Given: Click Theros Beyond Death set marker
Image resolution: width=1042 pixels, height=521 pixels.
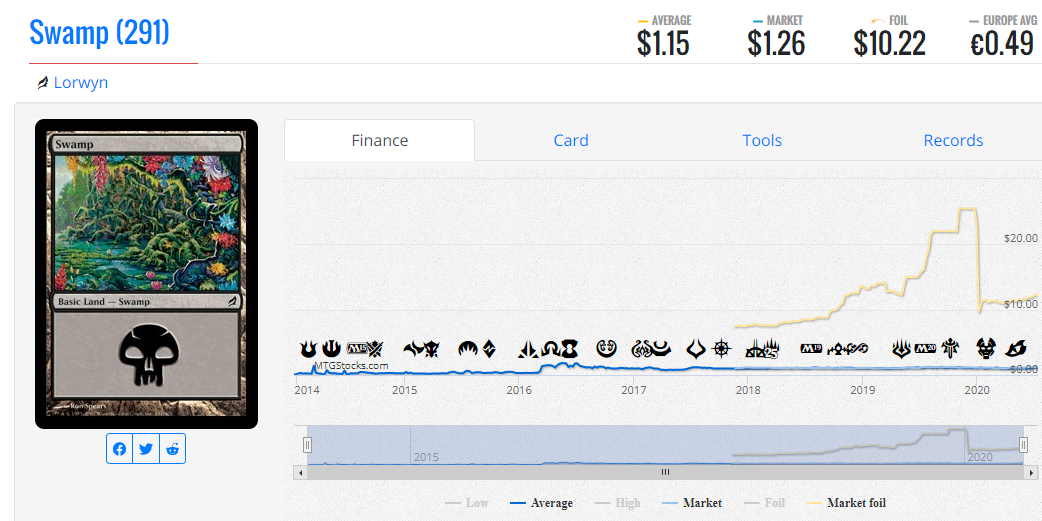Looking at the screenshot, I should [x=986, y=348].
